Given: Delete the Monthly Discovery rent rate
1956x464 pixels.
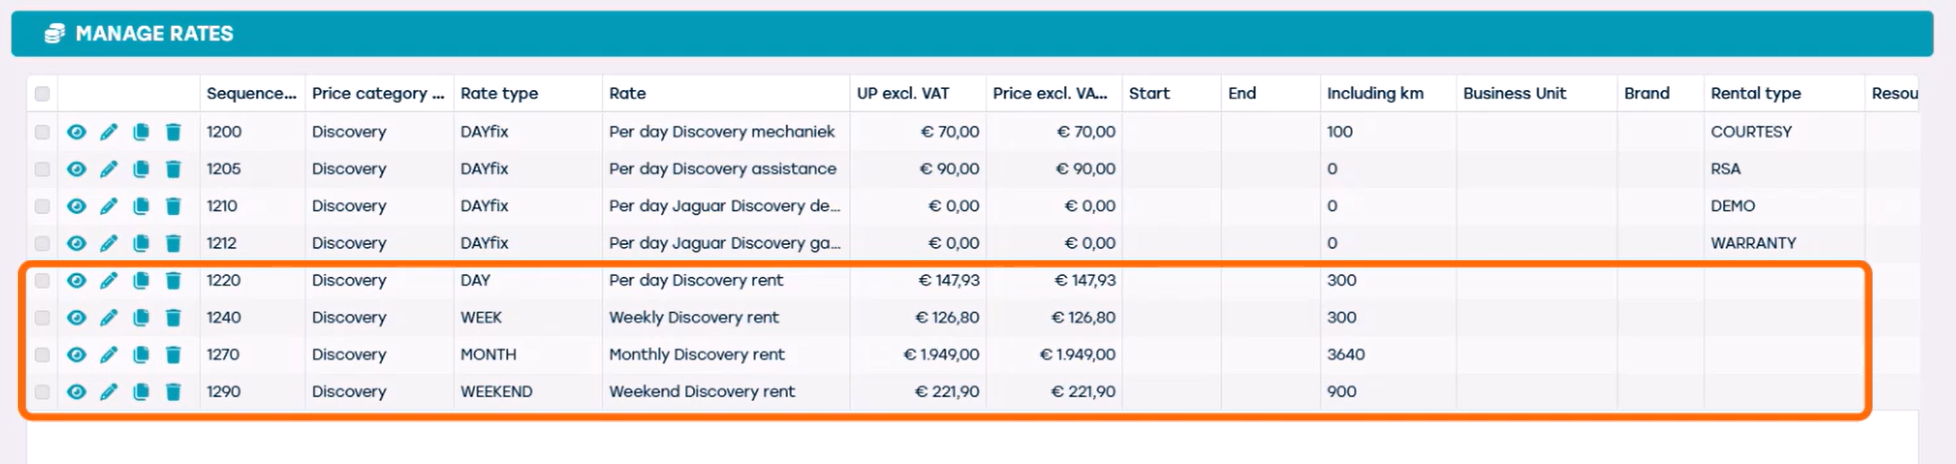Looking at the screenshot, I should pyautogui.click(x=173, y=355).
